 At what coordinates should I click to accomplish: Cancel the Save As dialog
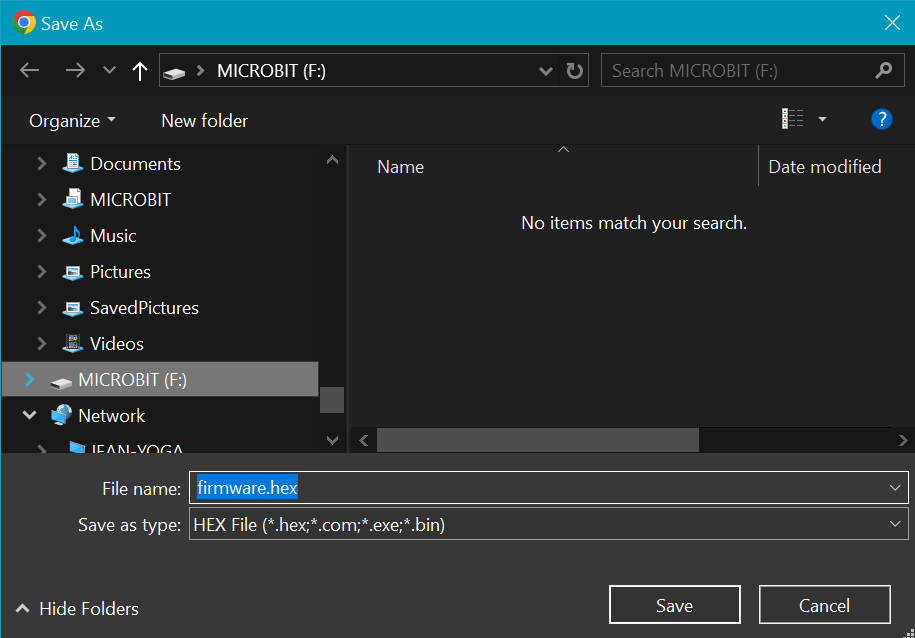[825, 605]
